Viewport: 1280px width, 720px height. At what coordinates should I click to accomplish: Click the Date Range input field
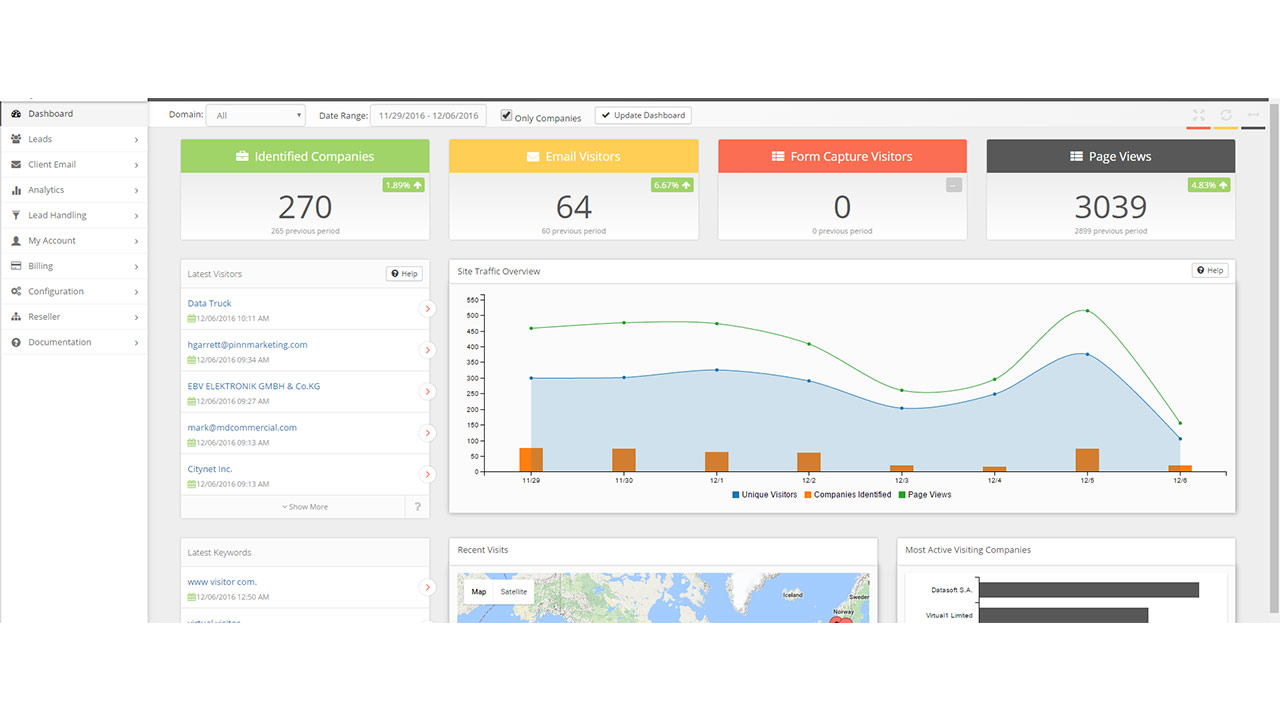pyautogui.click(x=428, y=116)
